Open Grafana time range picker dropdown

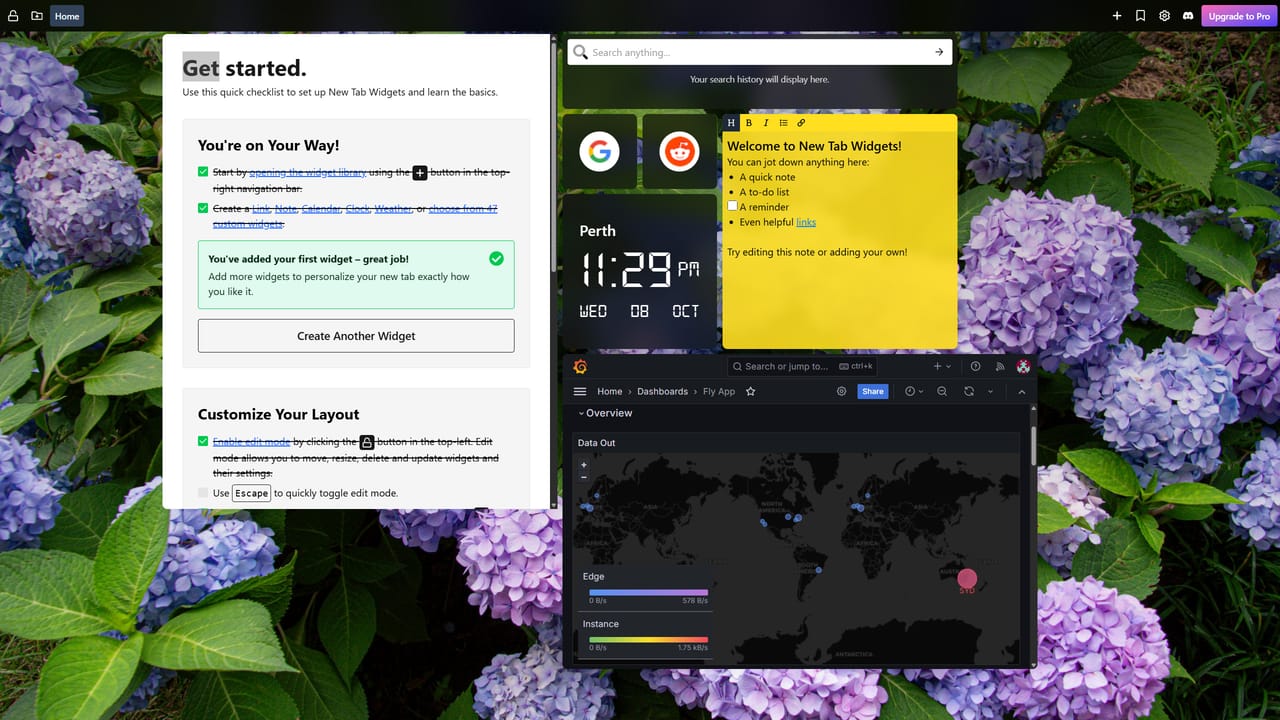pyautogui.click(x=914, y=392)
